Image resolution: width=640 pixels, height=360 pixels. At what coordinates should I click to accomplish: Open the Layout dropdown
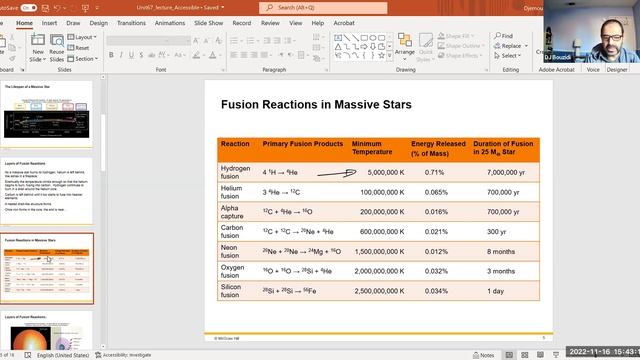click(x=82, y=37)
